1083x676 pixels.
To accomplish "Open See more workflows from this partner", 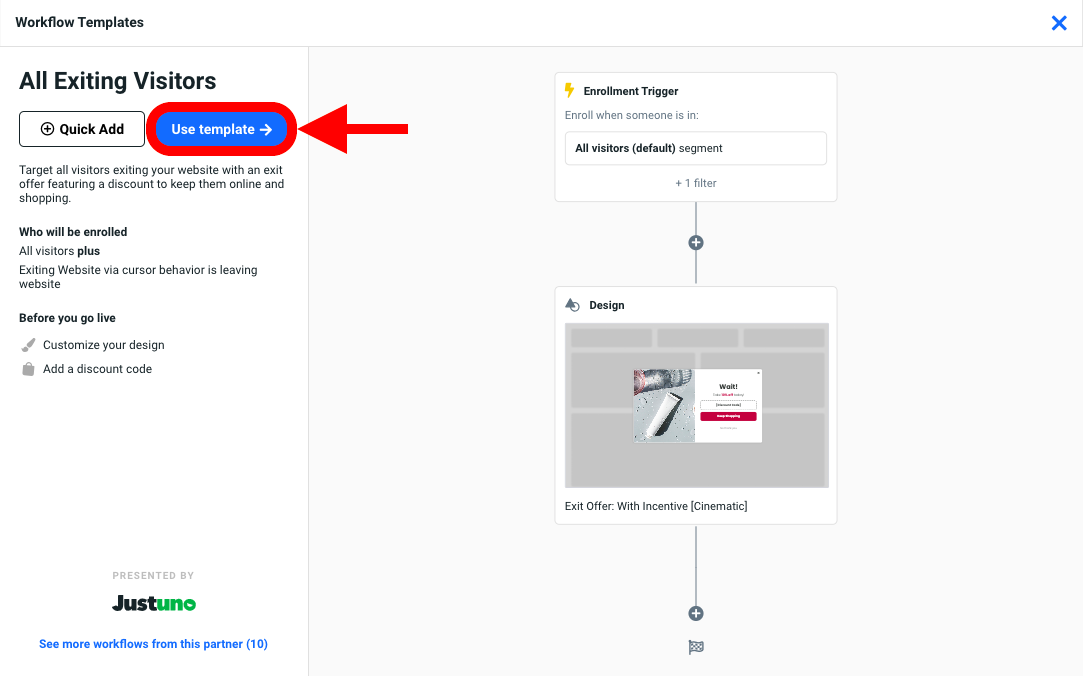I will (153, 644).
